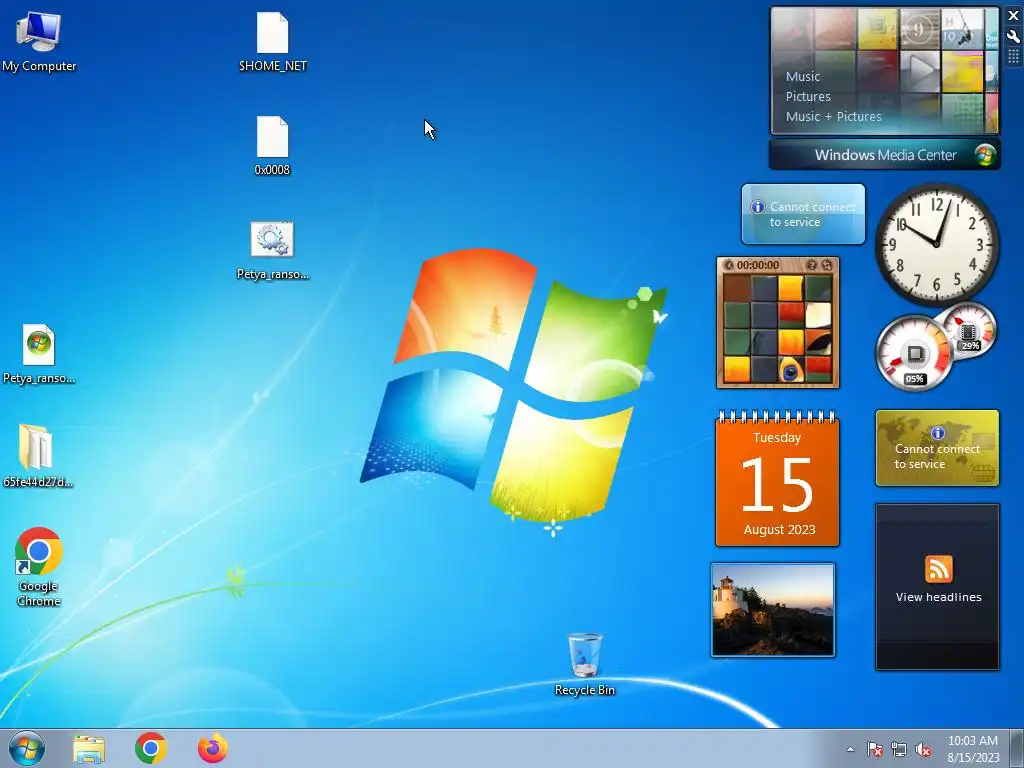Select the Google Chrome desktop shortcut
Screen dimensions: 1024x768
pyautogui.click(x=39, y=566)
